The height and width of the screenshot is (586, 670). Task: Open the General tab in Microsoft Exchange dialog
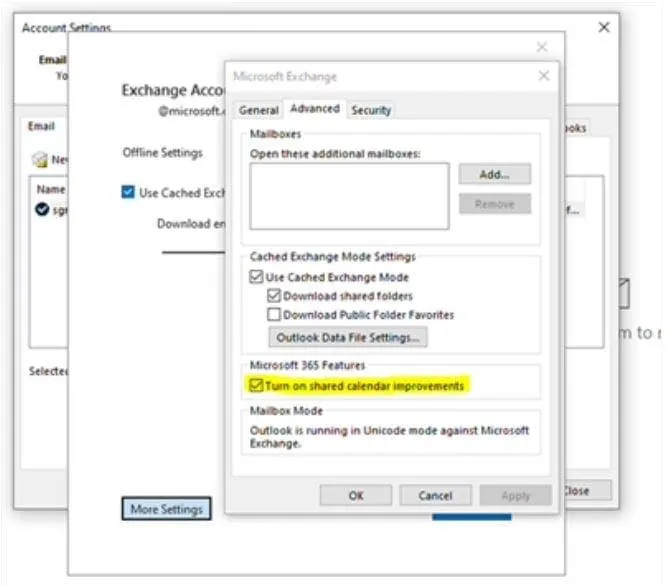[259, 110]
